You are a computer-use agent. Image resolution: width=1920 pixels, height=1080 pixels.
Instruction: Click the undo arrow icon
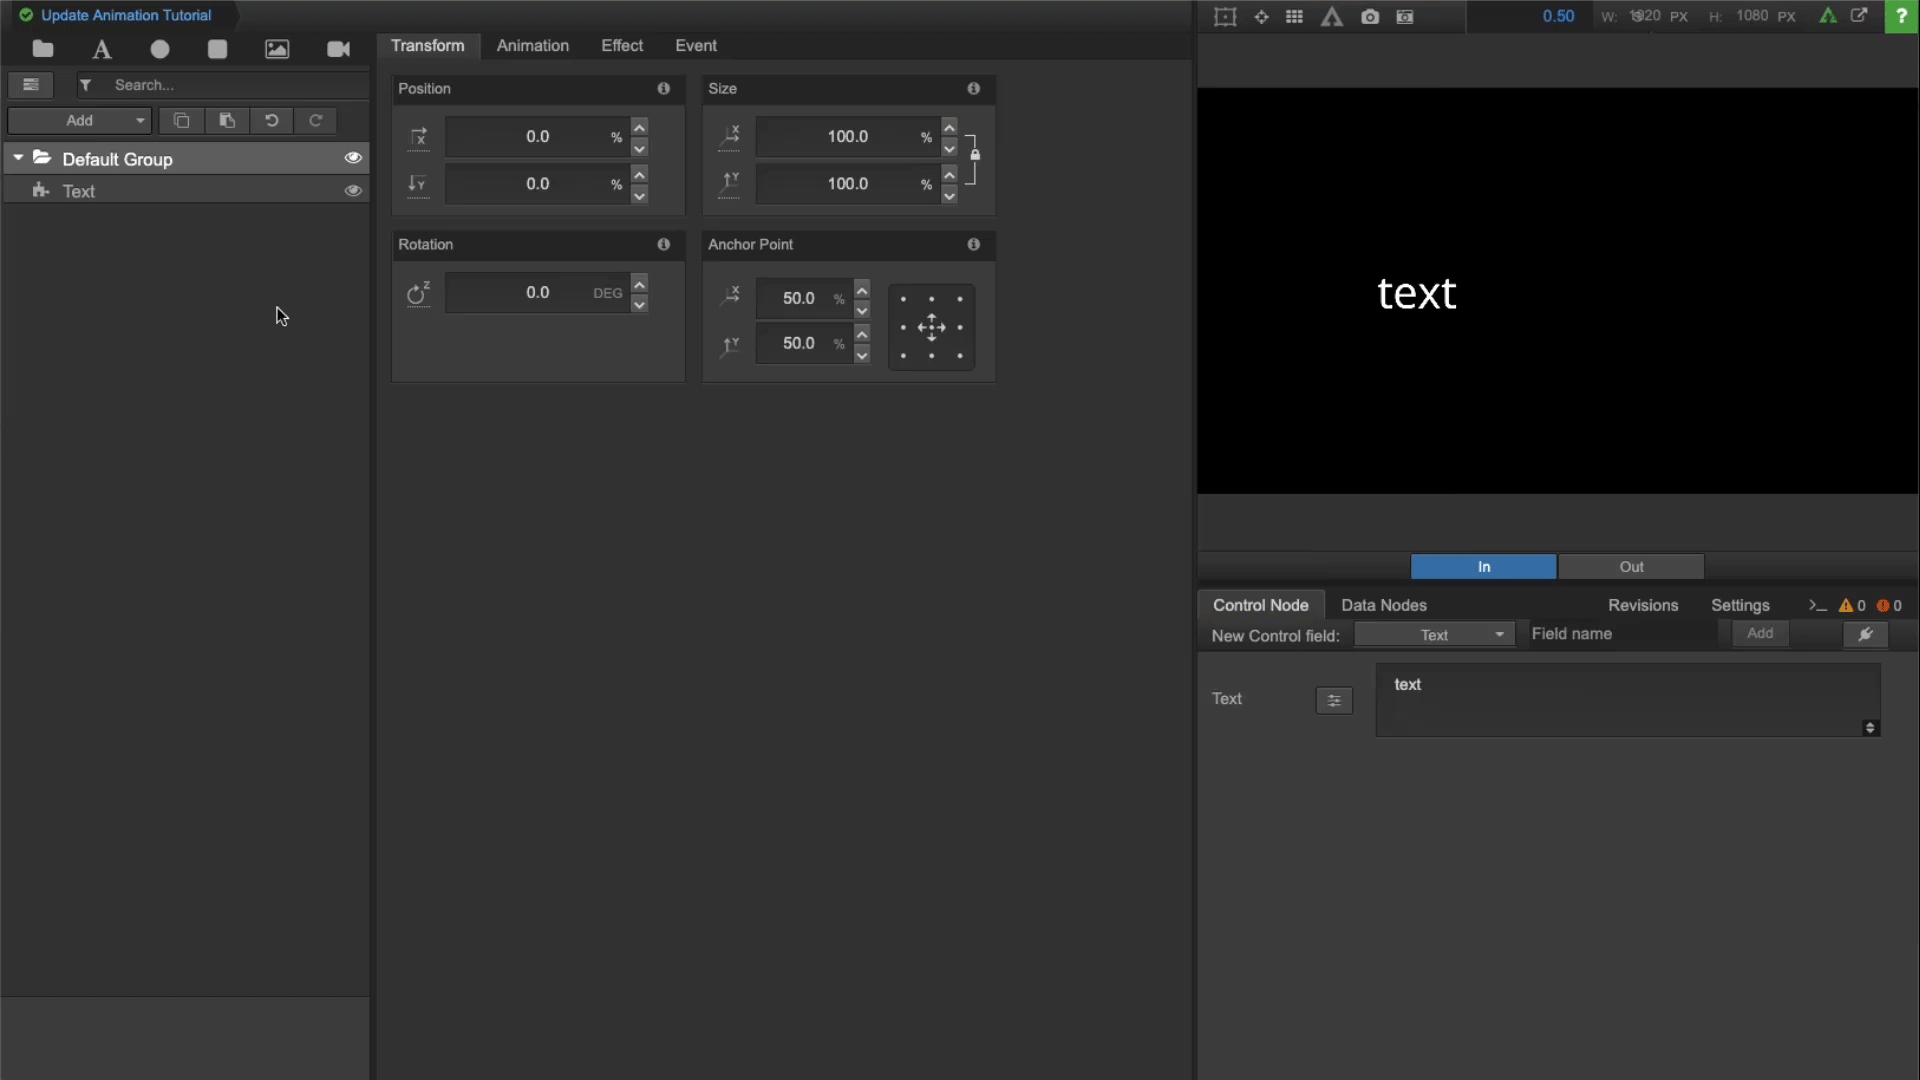271,120
